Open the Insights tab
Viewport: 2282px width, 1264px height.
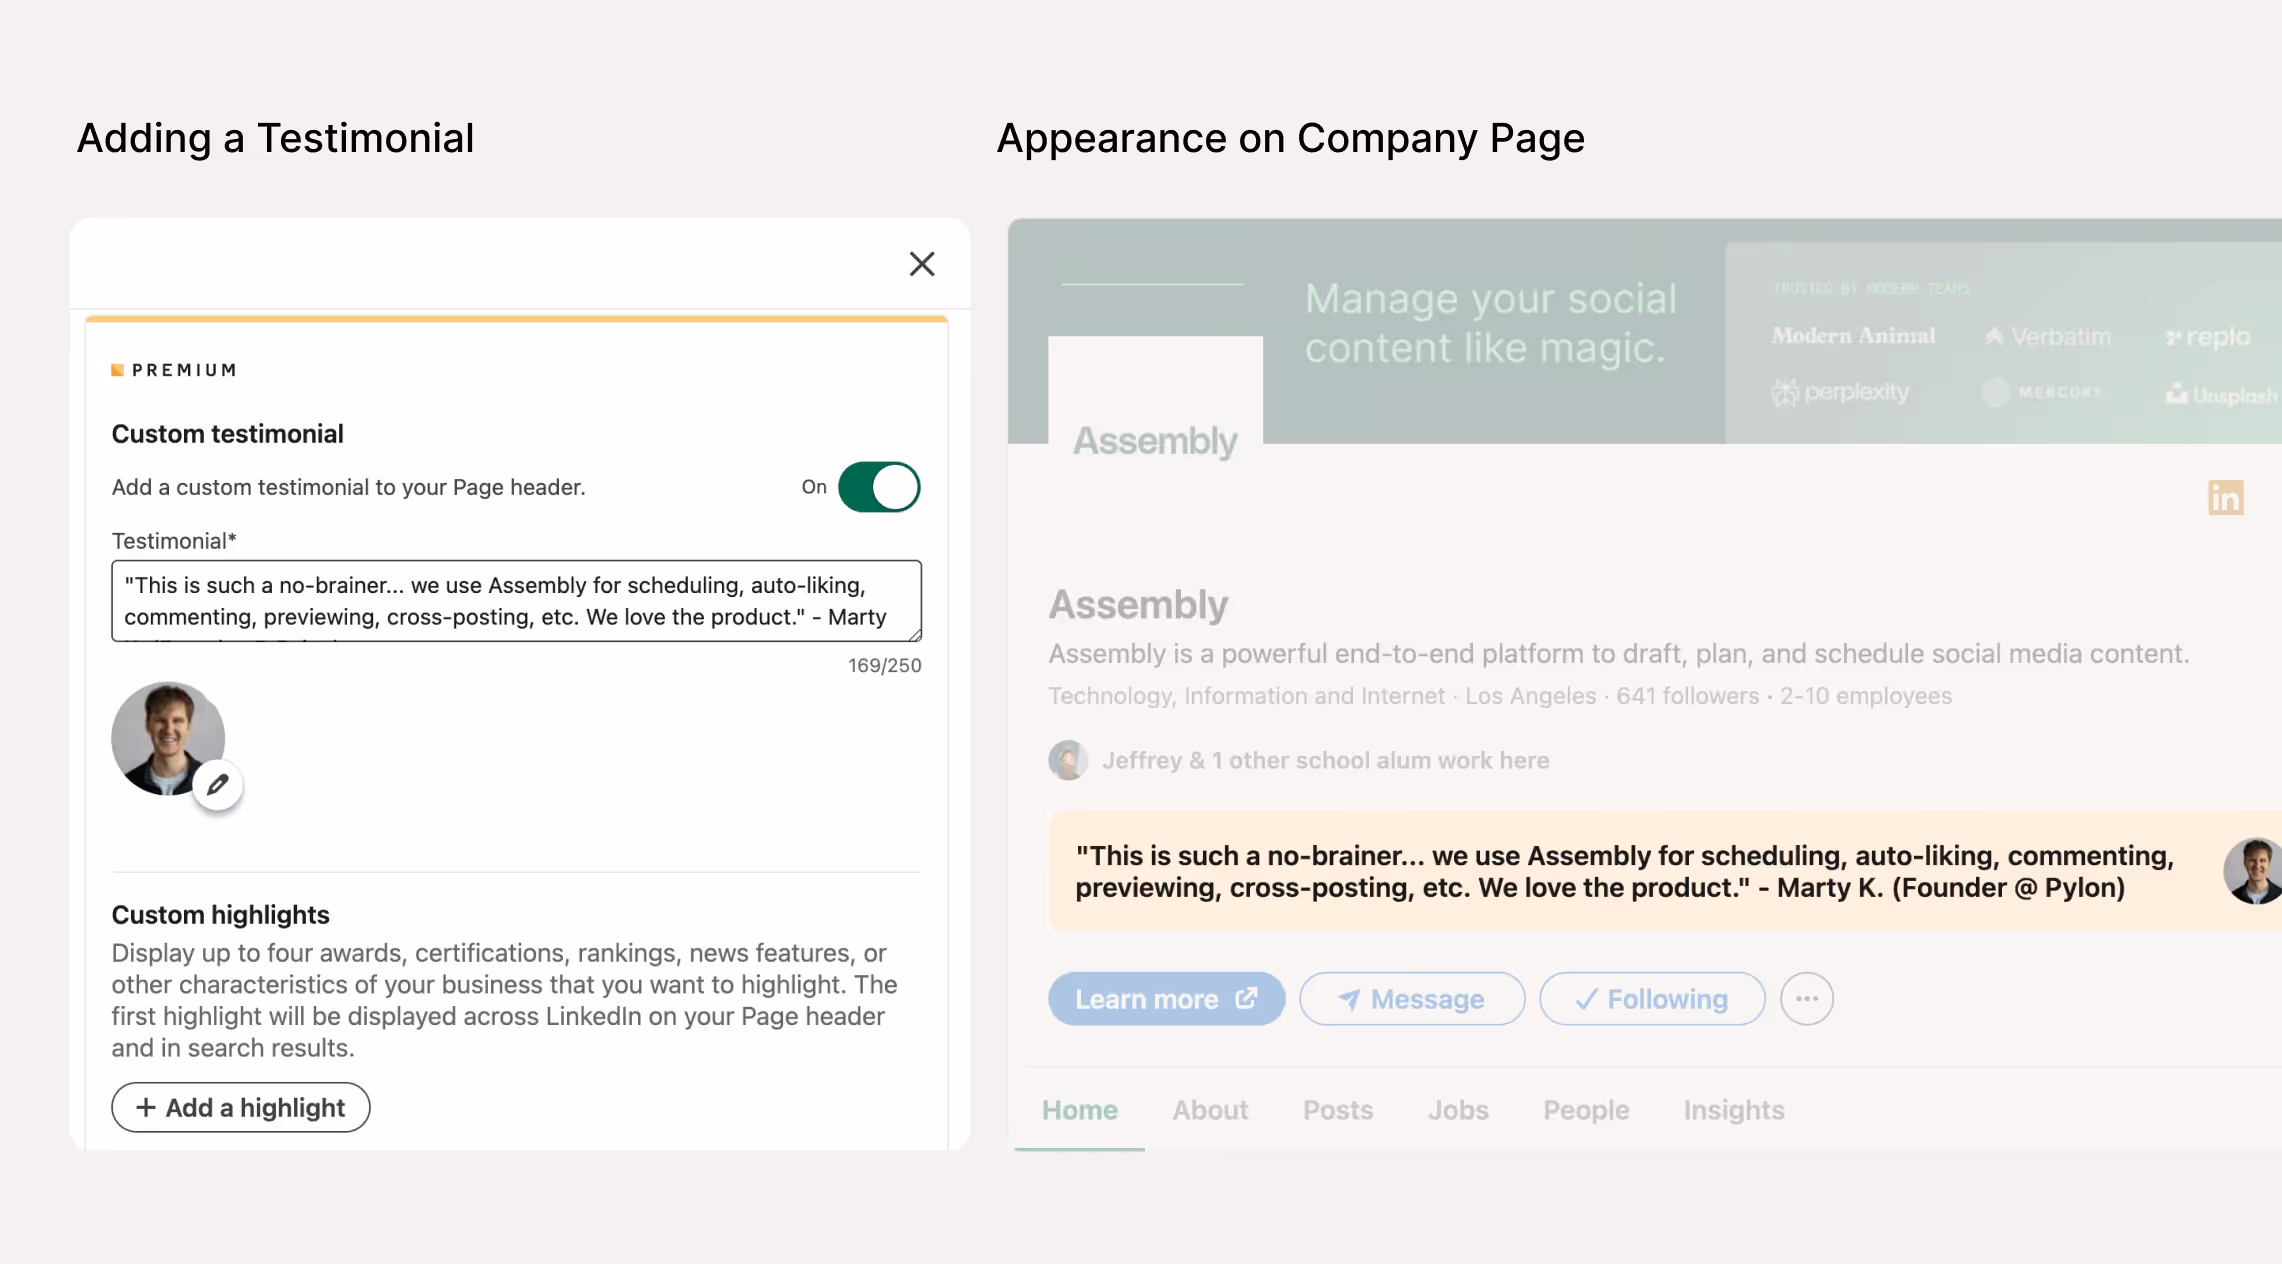pyautogui.click(x=1733, y=1109)
